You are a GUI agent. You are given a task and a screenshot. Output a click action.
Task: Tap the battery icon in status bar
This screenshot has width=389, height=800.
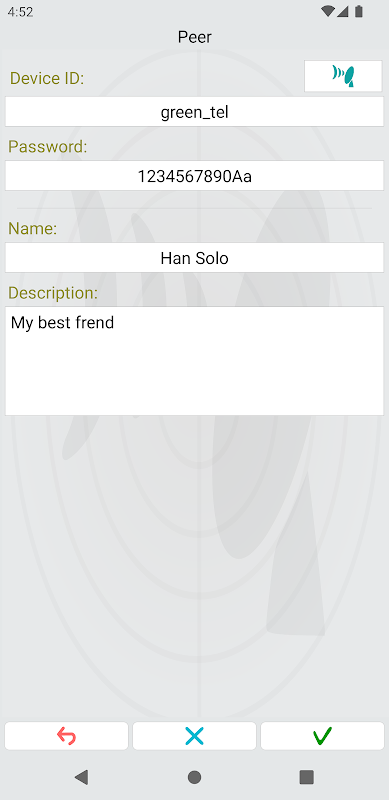pos(359,12)
